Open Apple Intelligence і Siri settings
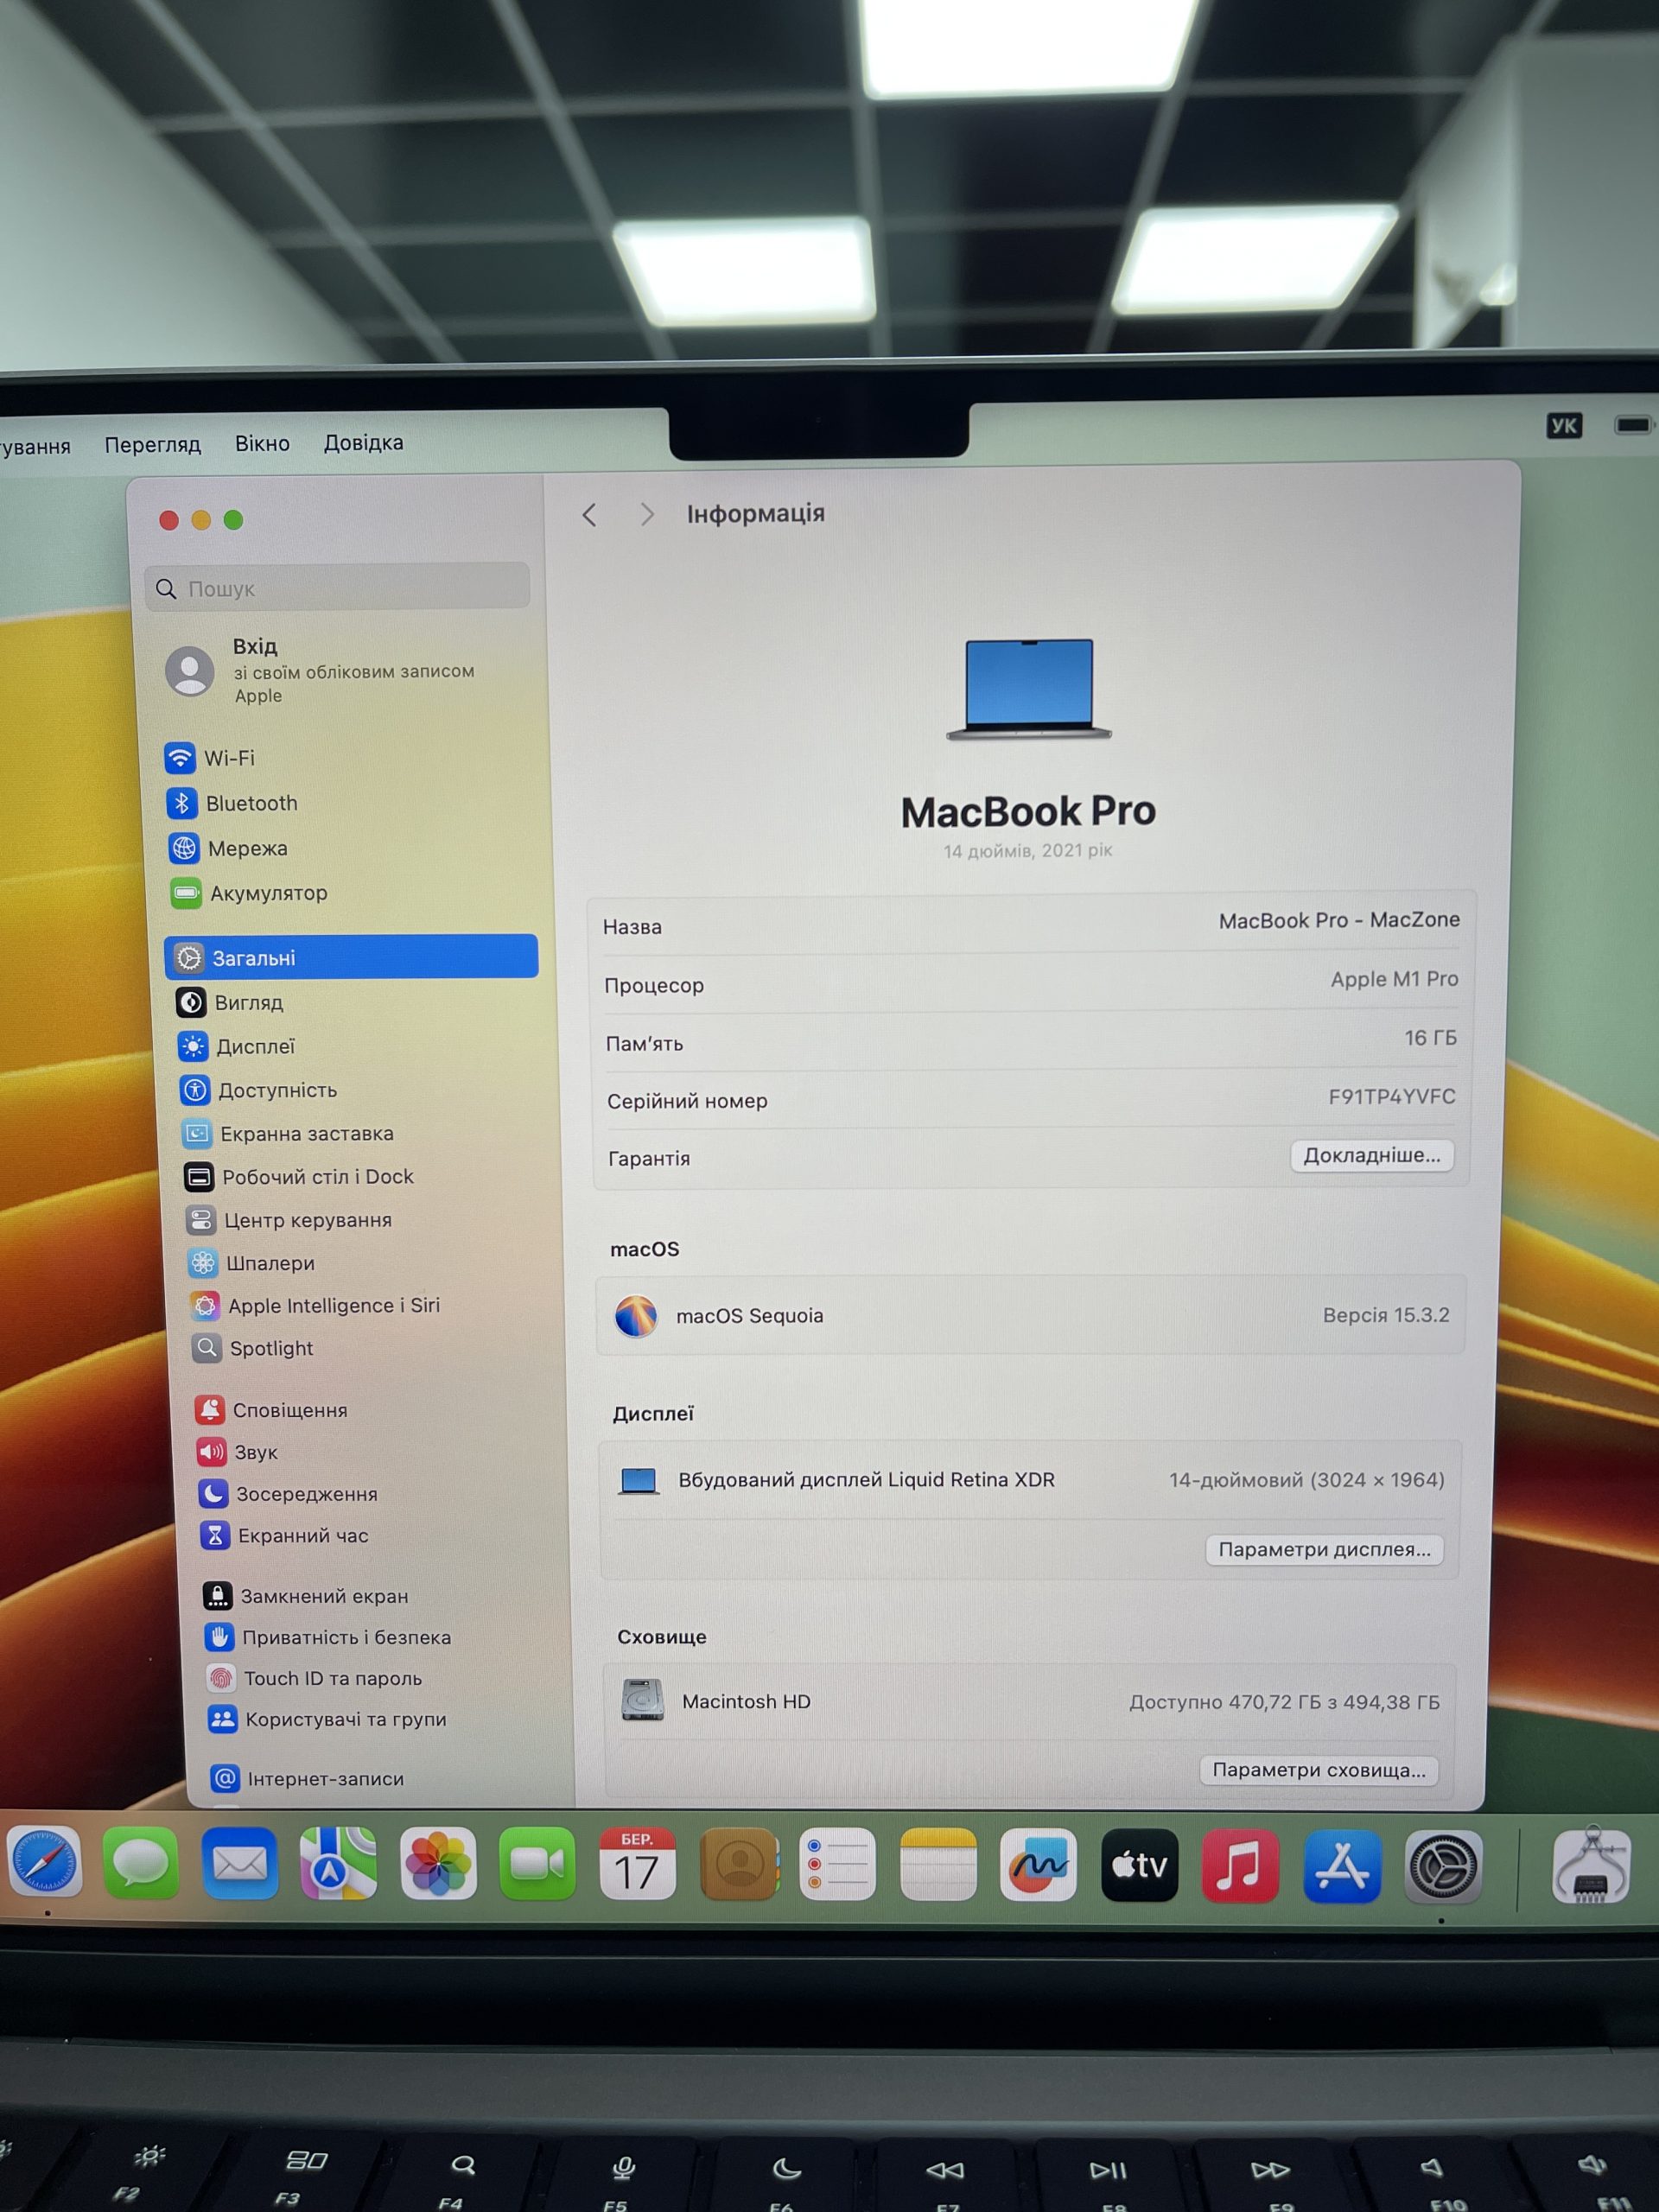Image resolution: width=1659 pixels, height=2212 pixels. 315,1305
